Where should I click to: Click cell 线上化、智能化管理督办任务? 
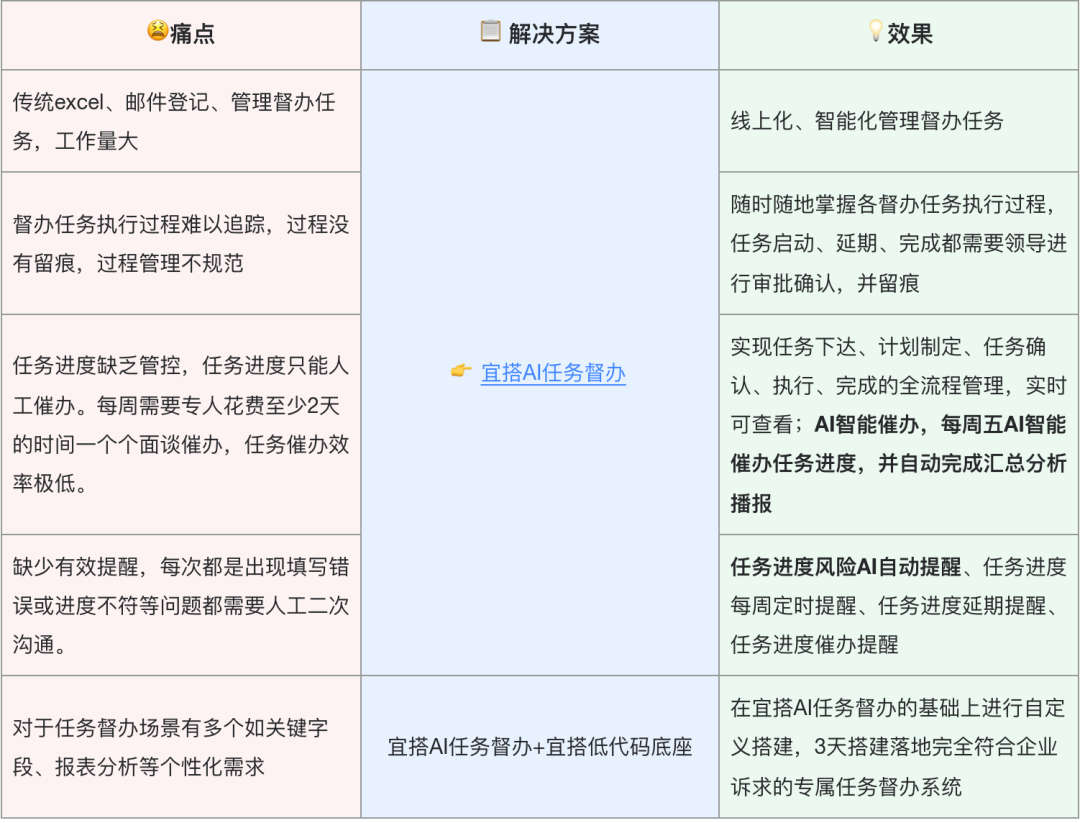(898, 121)
